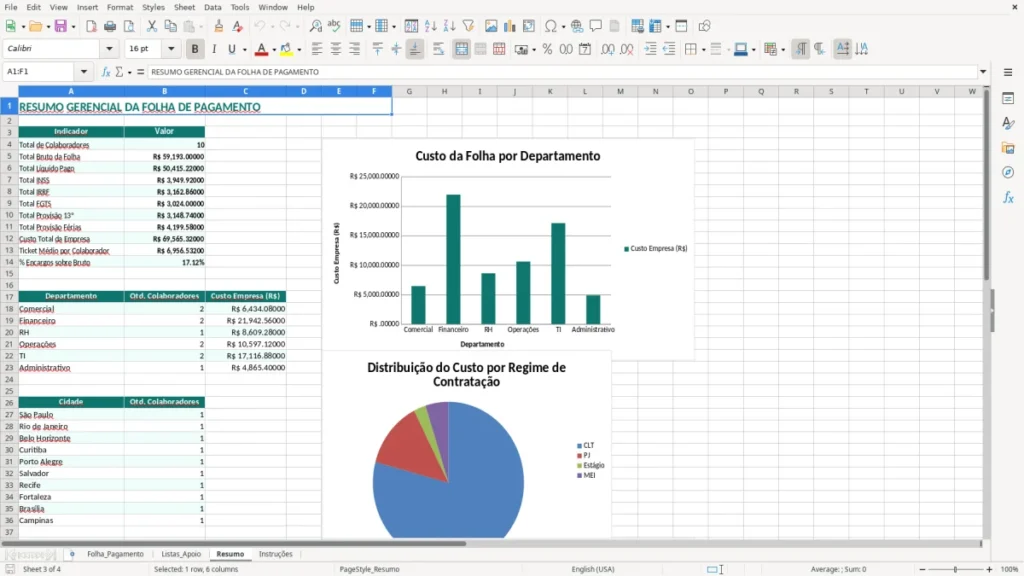Insert special character Omega icon

[551, 26]
